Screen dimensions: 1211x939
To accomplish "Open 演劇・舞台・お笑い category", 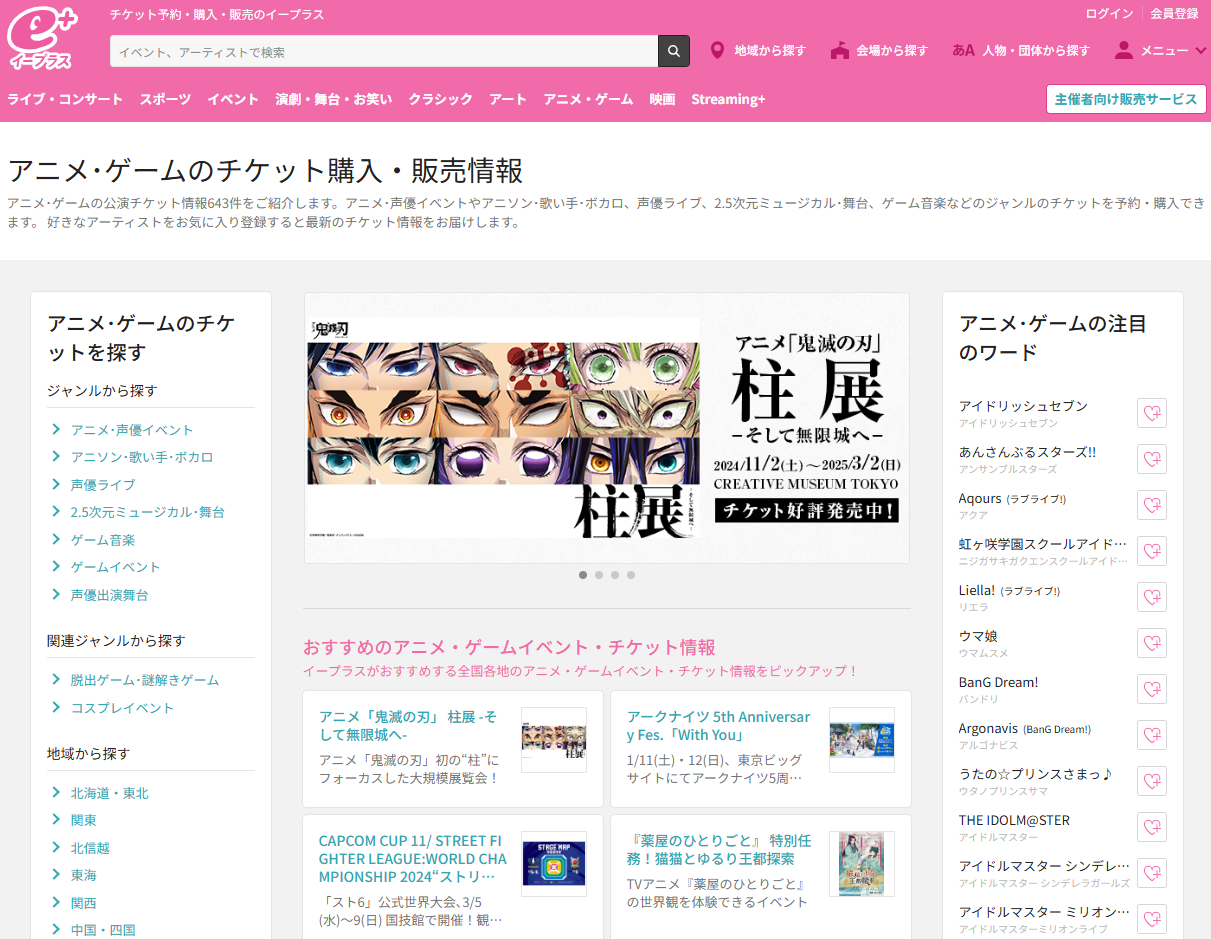I will [x=334, y=99].
